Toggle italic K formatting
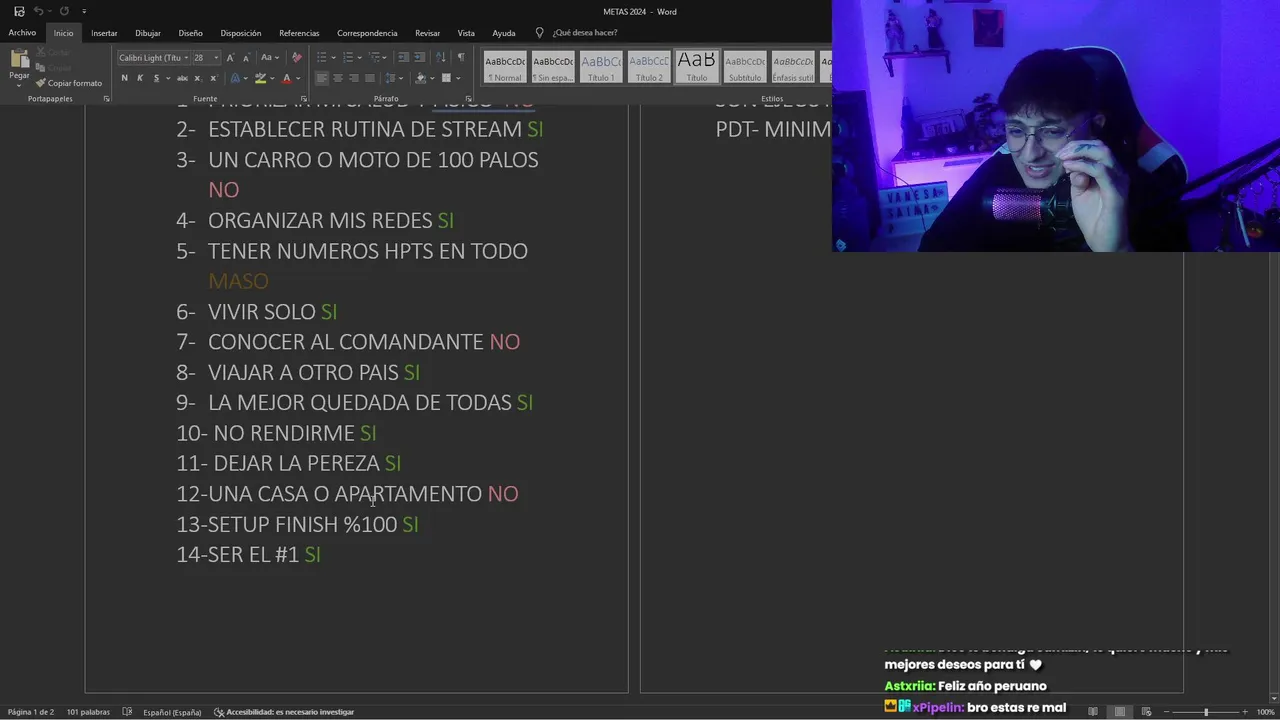The image size is (1280, 720). pyautogui.click(x=139, y=78)
